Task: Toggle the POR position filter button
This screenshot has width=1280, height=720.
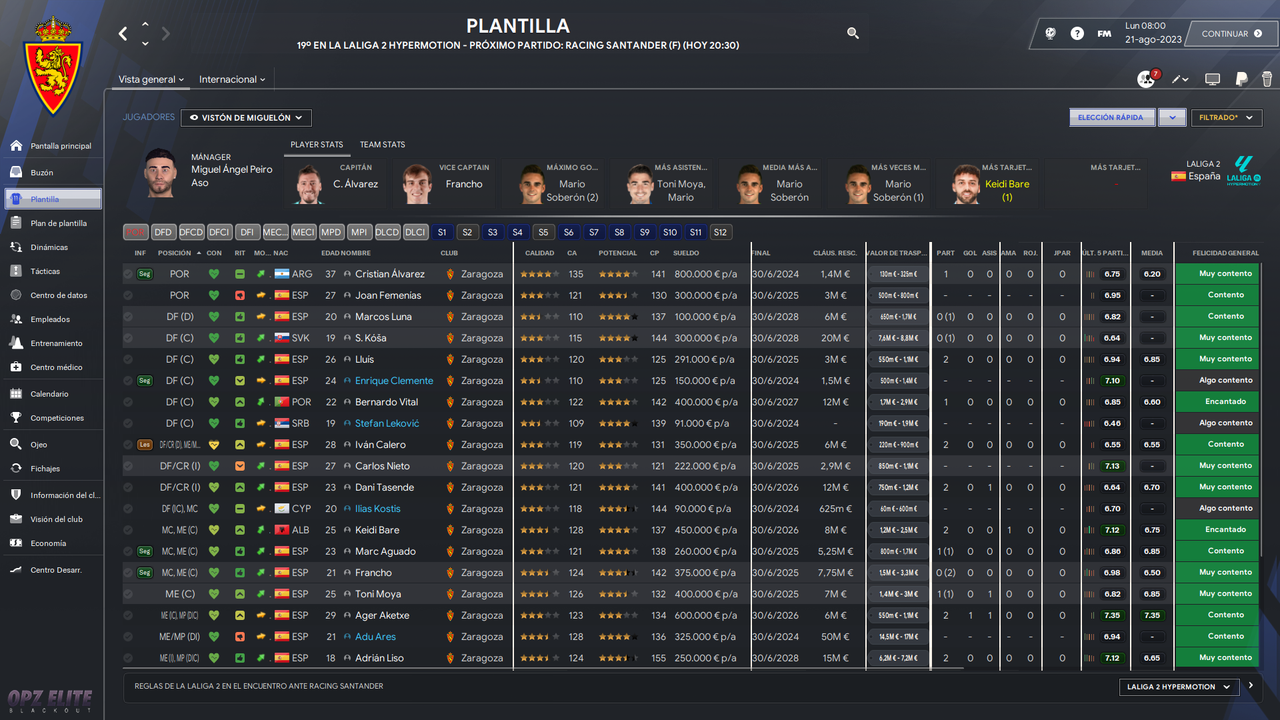Action: [136, 232]
